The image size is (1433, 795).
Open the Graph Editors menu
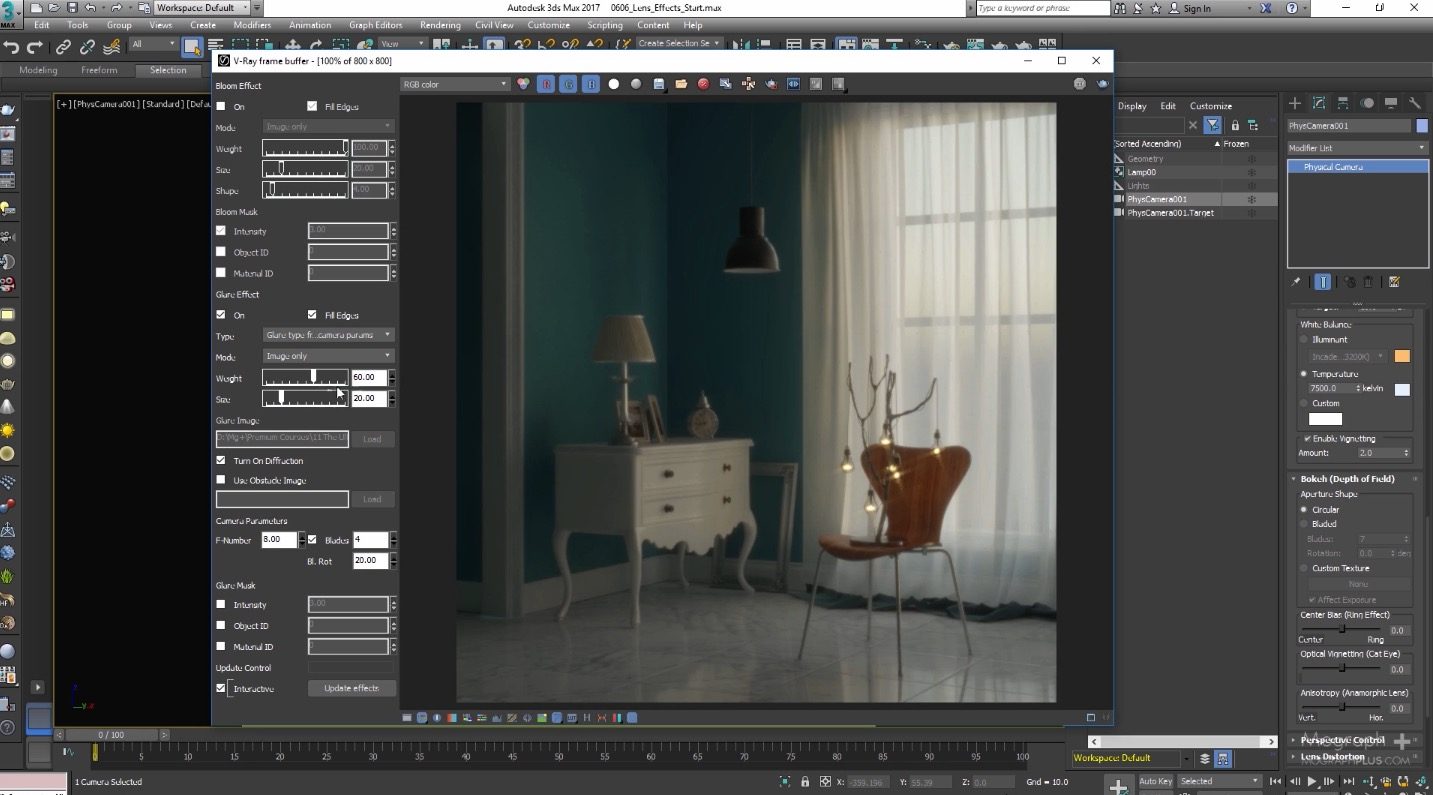374,25
